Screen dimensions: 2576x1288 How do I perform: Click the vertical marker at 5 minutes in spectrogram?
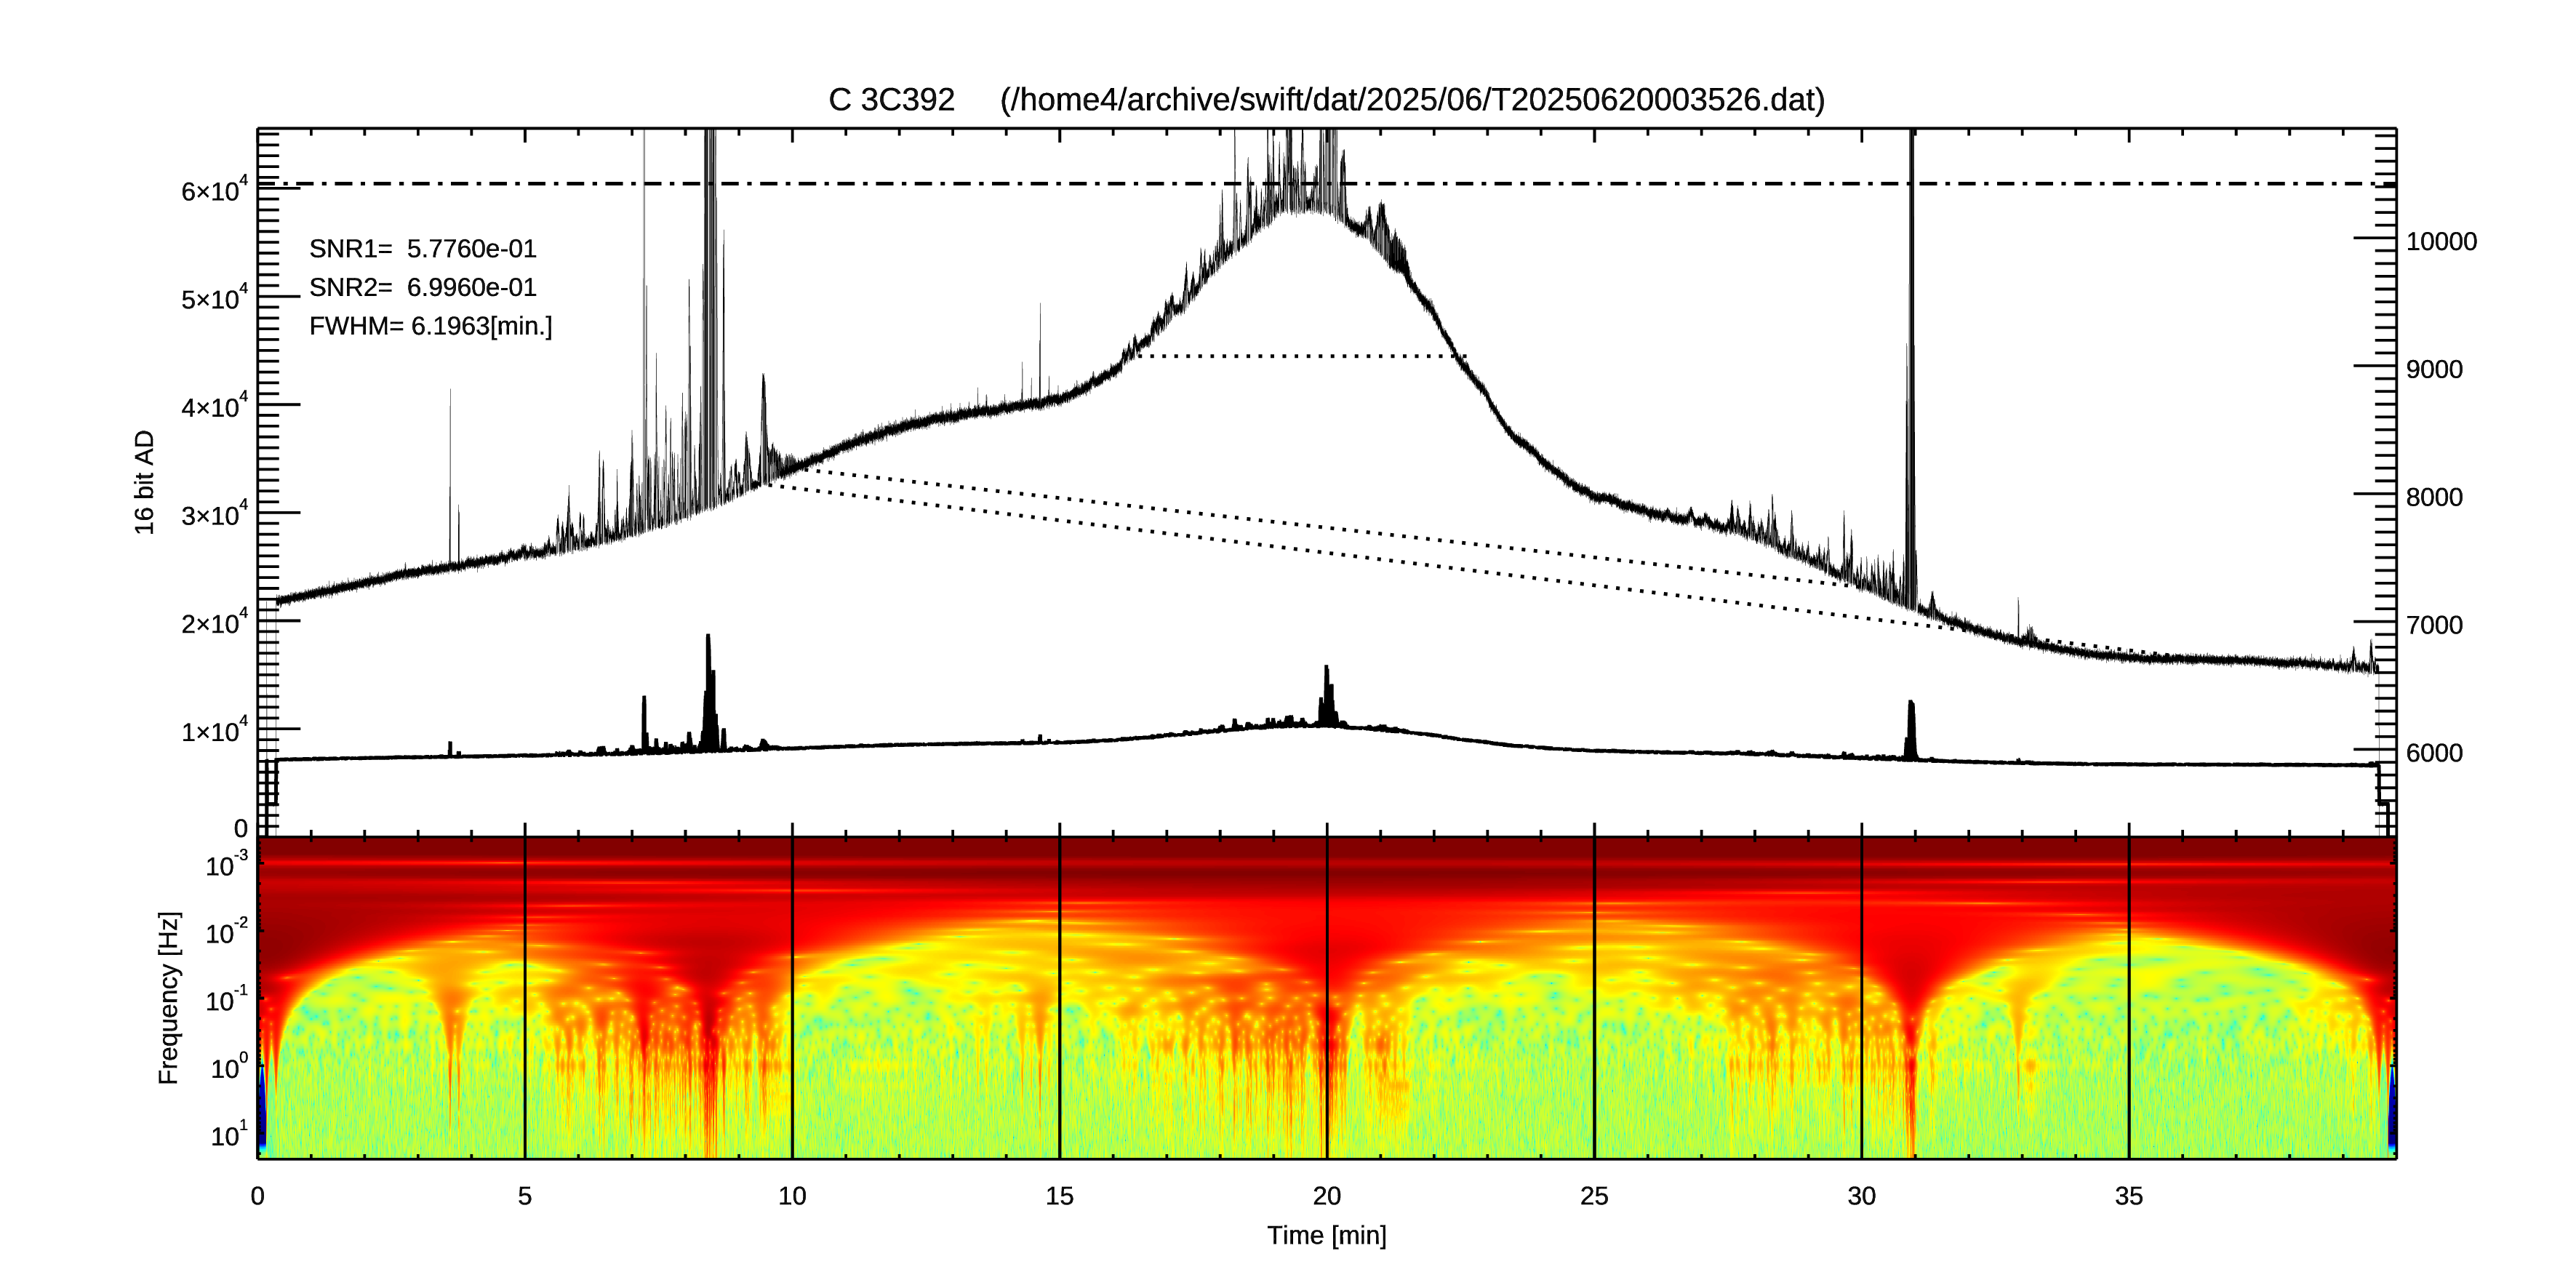(x=525, y=998)
